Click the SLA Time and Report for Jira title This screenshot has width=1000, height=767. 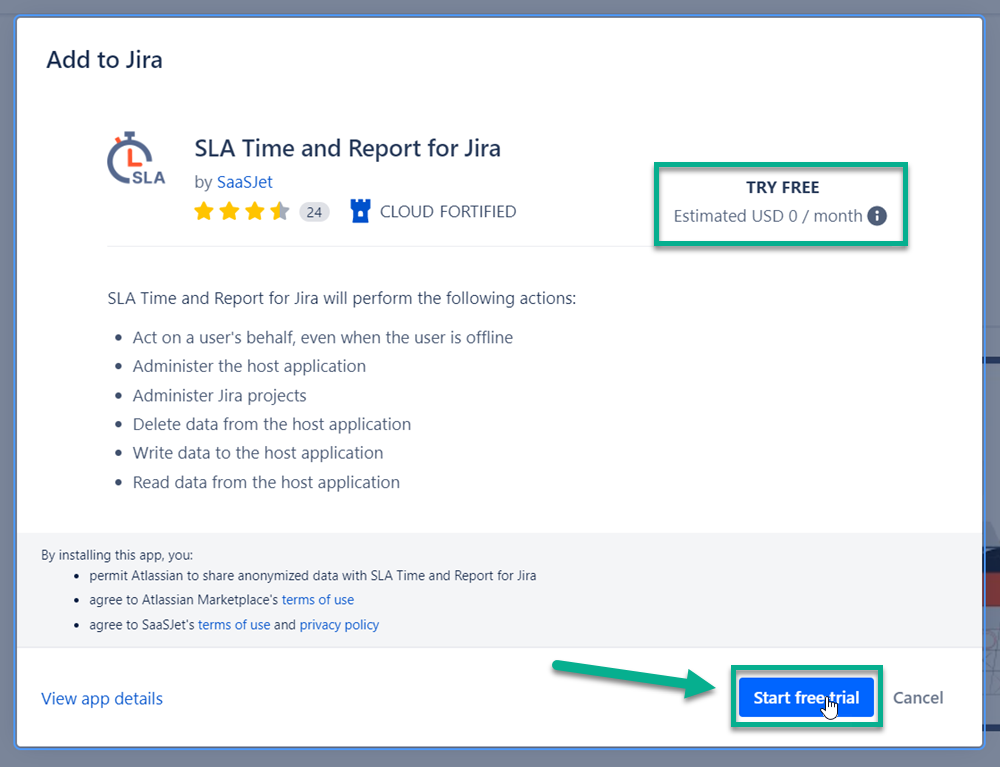[x=348, y=149]
